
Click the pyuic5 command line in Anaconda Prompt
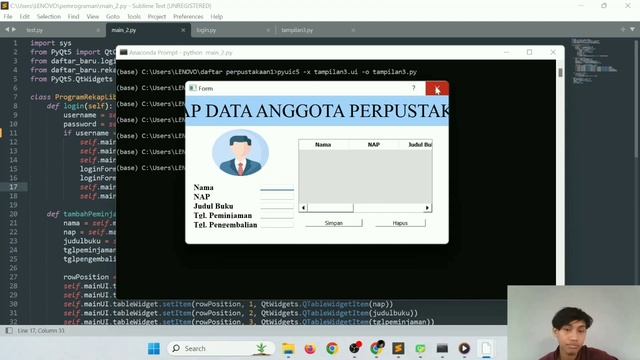pos(267,72)
